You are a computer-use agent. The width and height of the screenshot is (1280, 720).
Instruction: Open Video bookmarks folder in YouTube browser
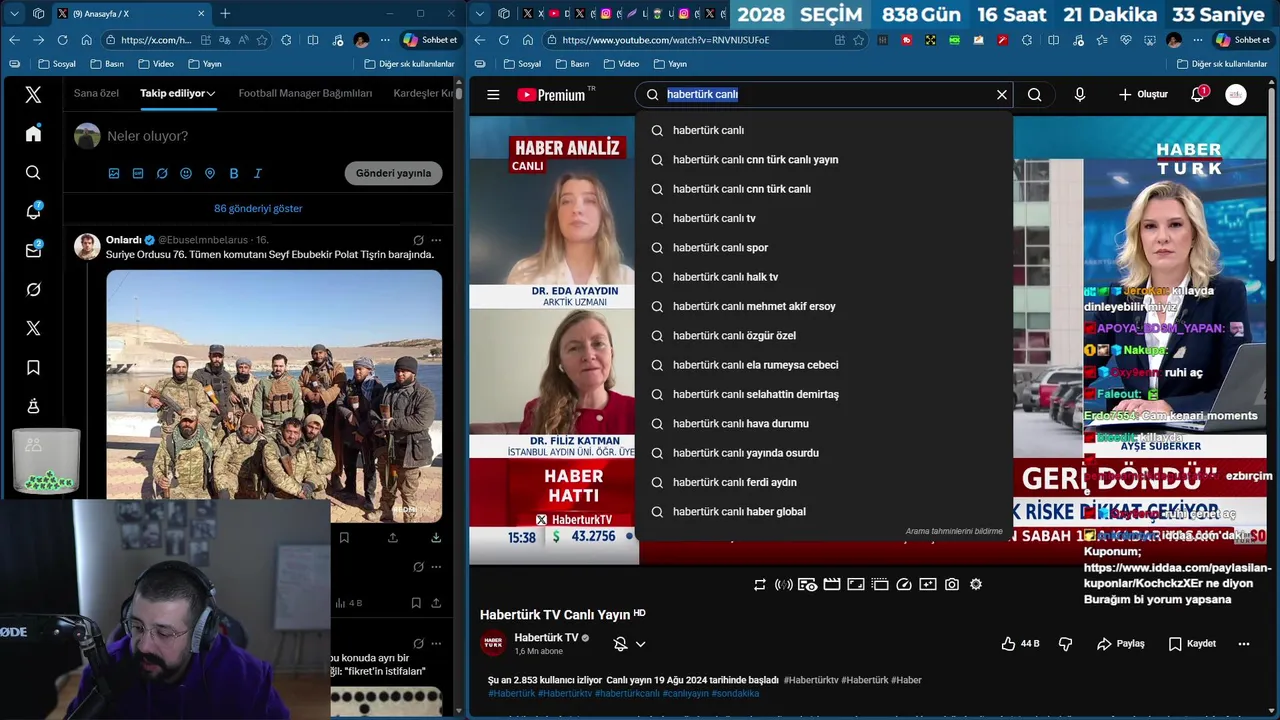621,64
